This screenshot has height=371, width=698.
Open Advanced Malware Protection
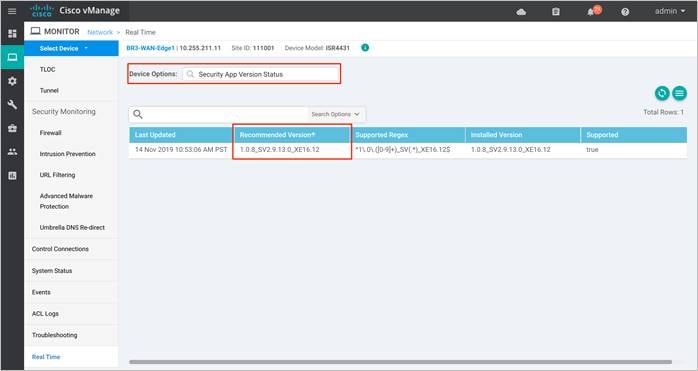tap(66, 201)
